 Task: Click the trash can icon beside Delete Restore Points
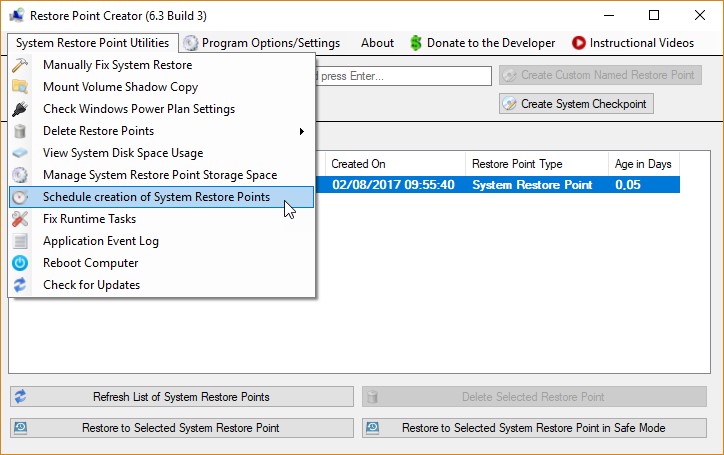20,131
